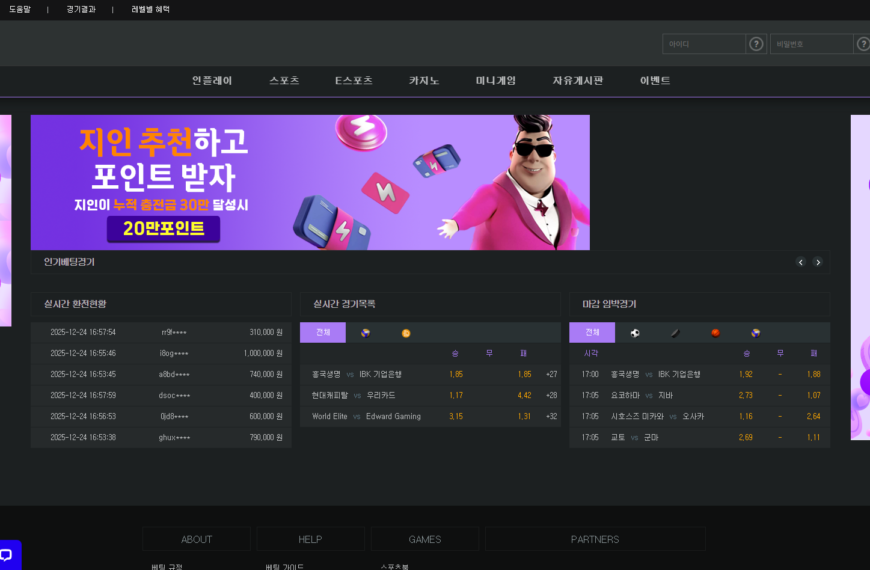Image resolution: width=870 pixels, height=570 pixels.
Task: Filter 마감 임박경기 by soccer ball icon
Action: click(x=635, y=333)
